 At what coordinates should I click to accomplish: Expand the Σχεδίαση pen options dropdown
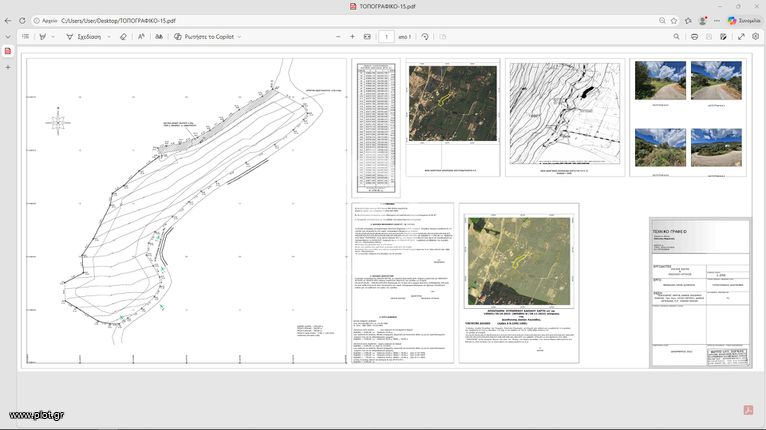[109, 37]
